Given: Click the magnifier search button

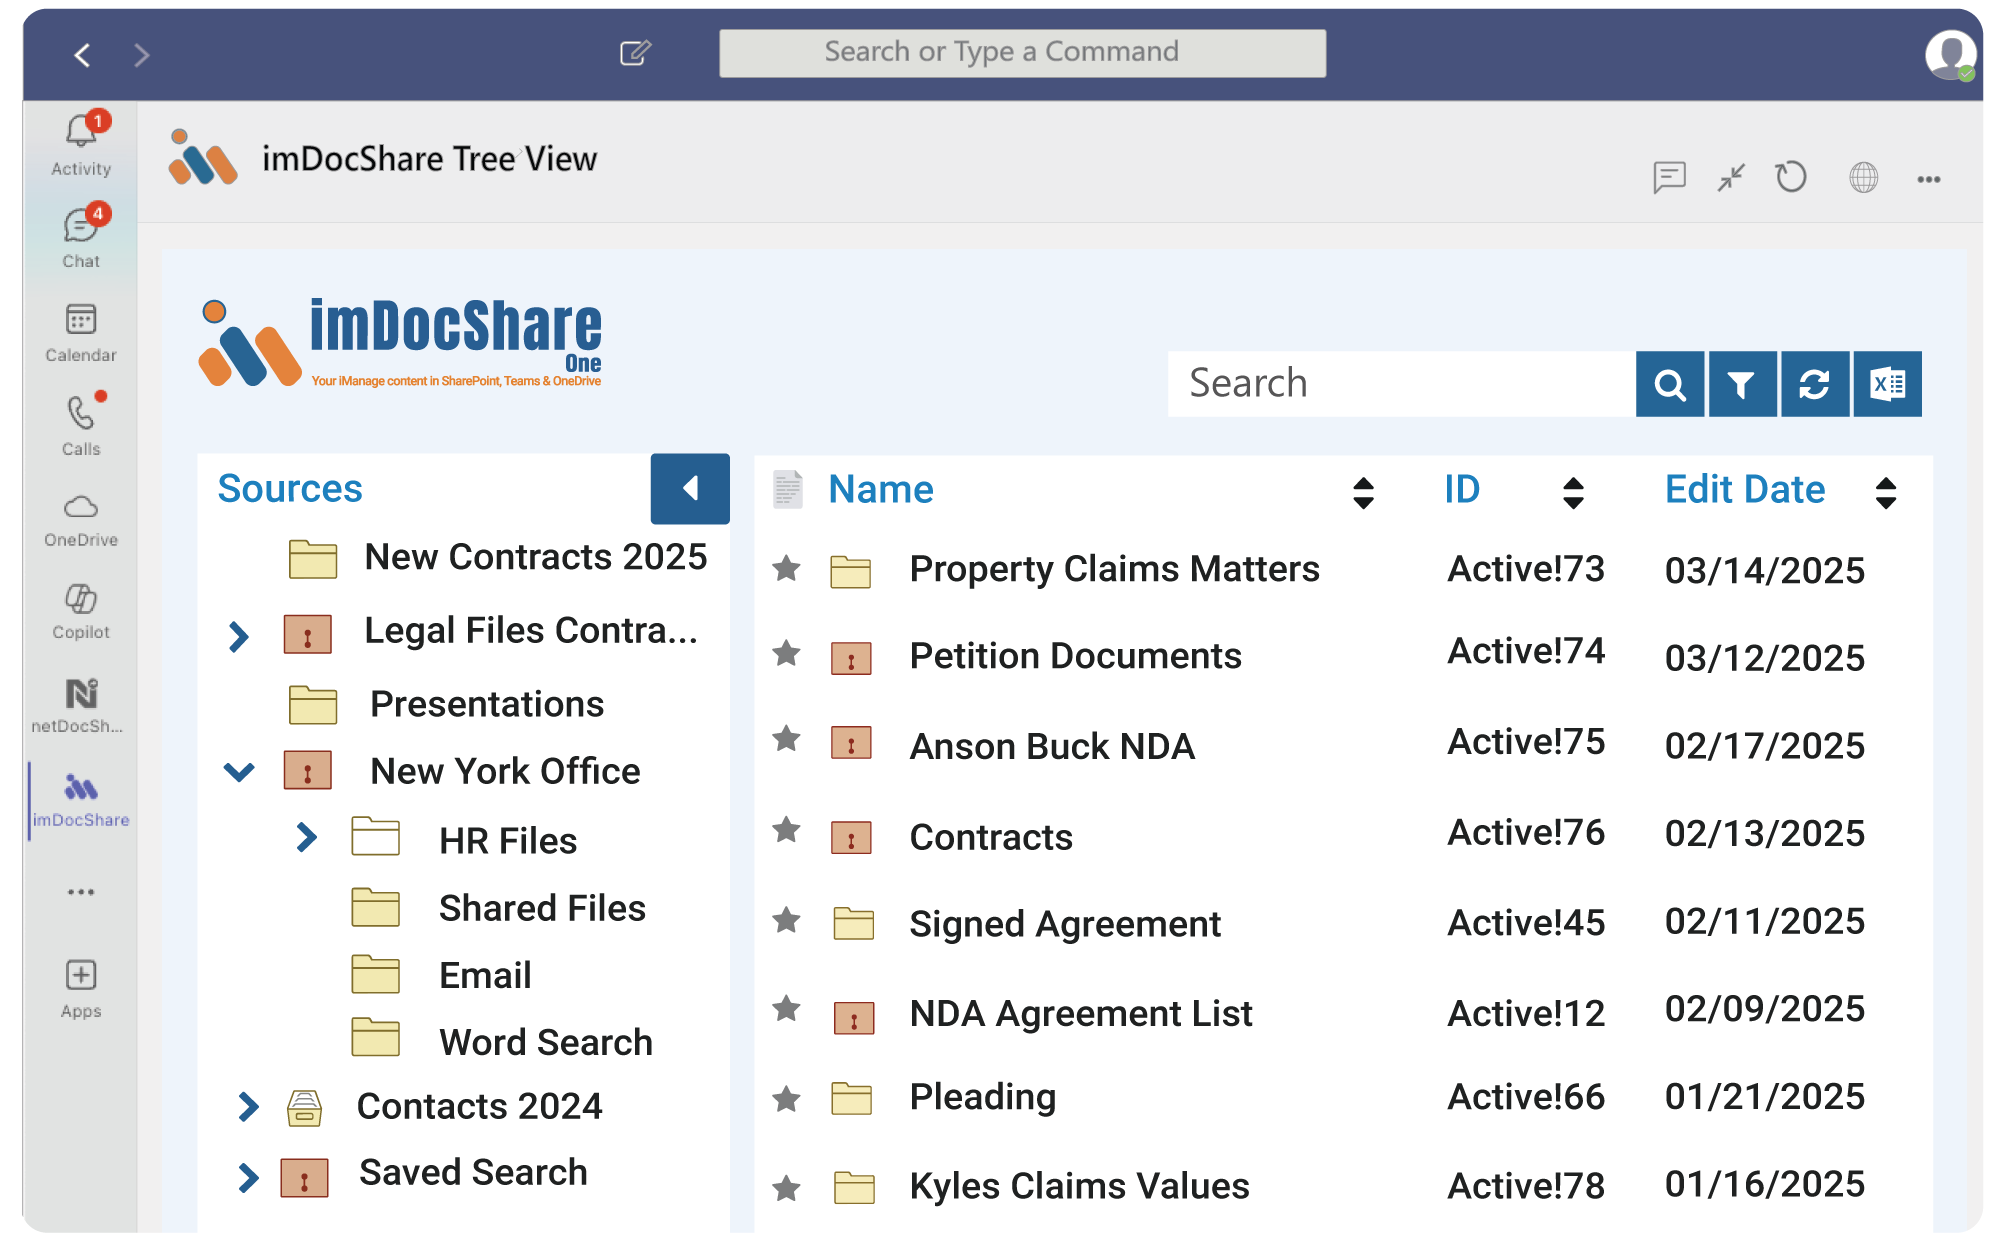Looking at the screenshot, I should pyautogui.click(x=1670, y=384).
